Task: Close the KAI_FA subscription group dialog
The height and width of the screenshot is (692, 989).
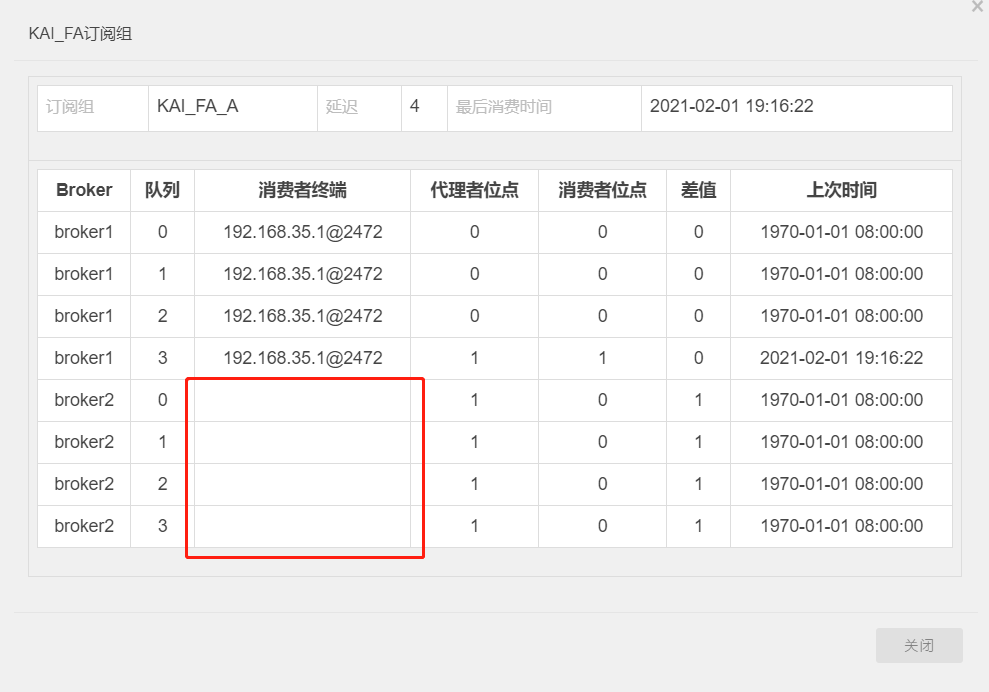Action: [977, 6]
